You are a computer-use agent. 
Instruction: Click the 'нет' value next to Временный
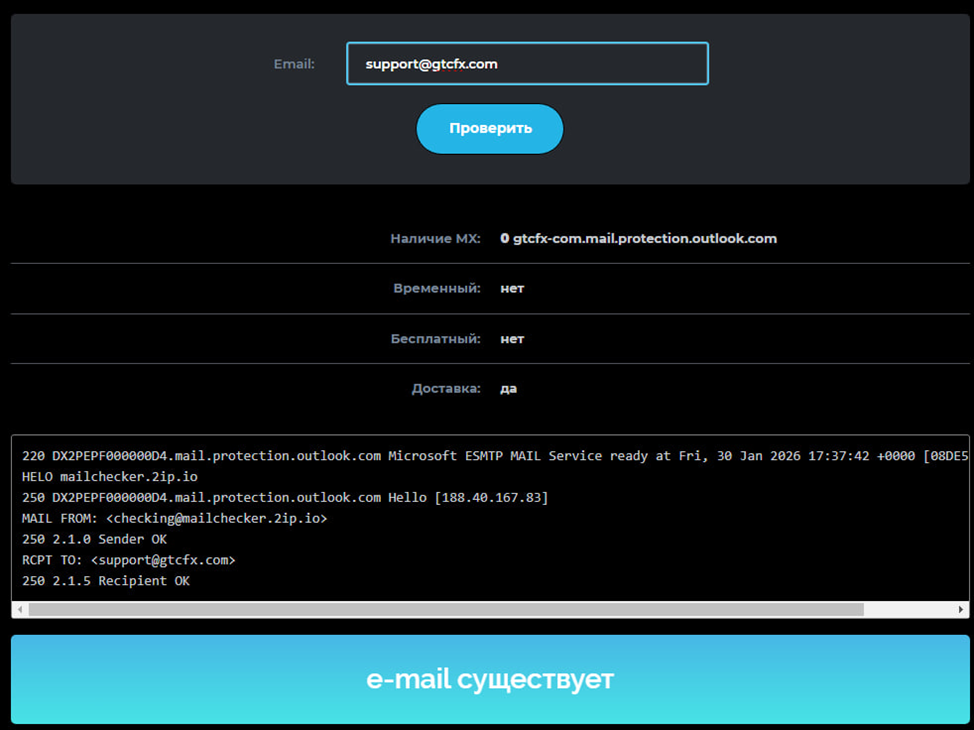(x=512, y=288)
